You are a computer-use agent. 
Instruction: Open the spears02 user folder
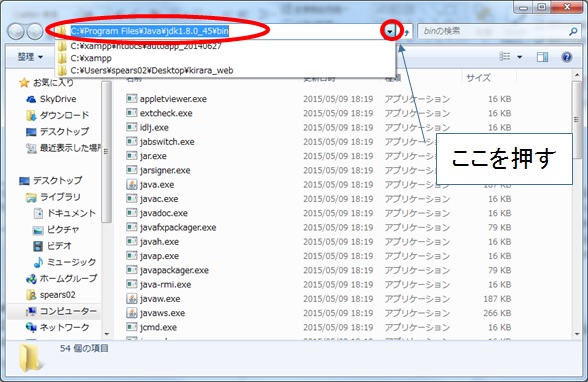click(51, 295)
